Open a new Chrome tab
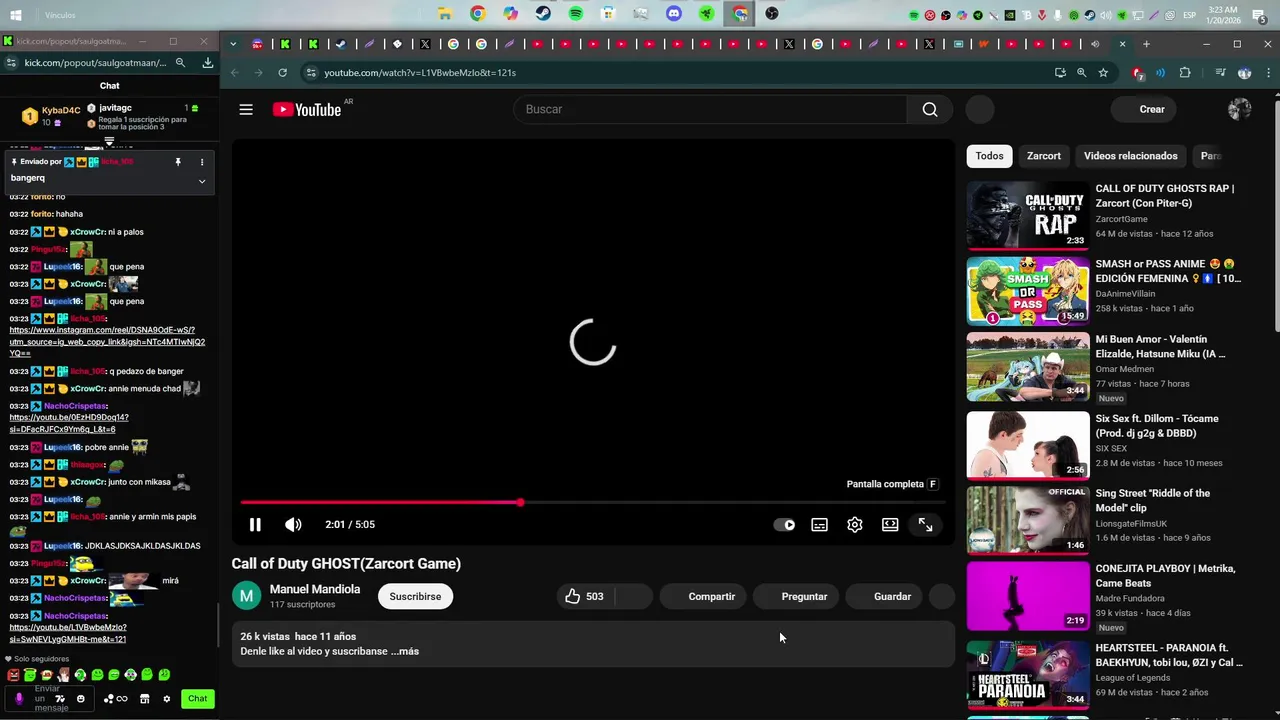 (1146, 44)
